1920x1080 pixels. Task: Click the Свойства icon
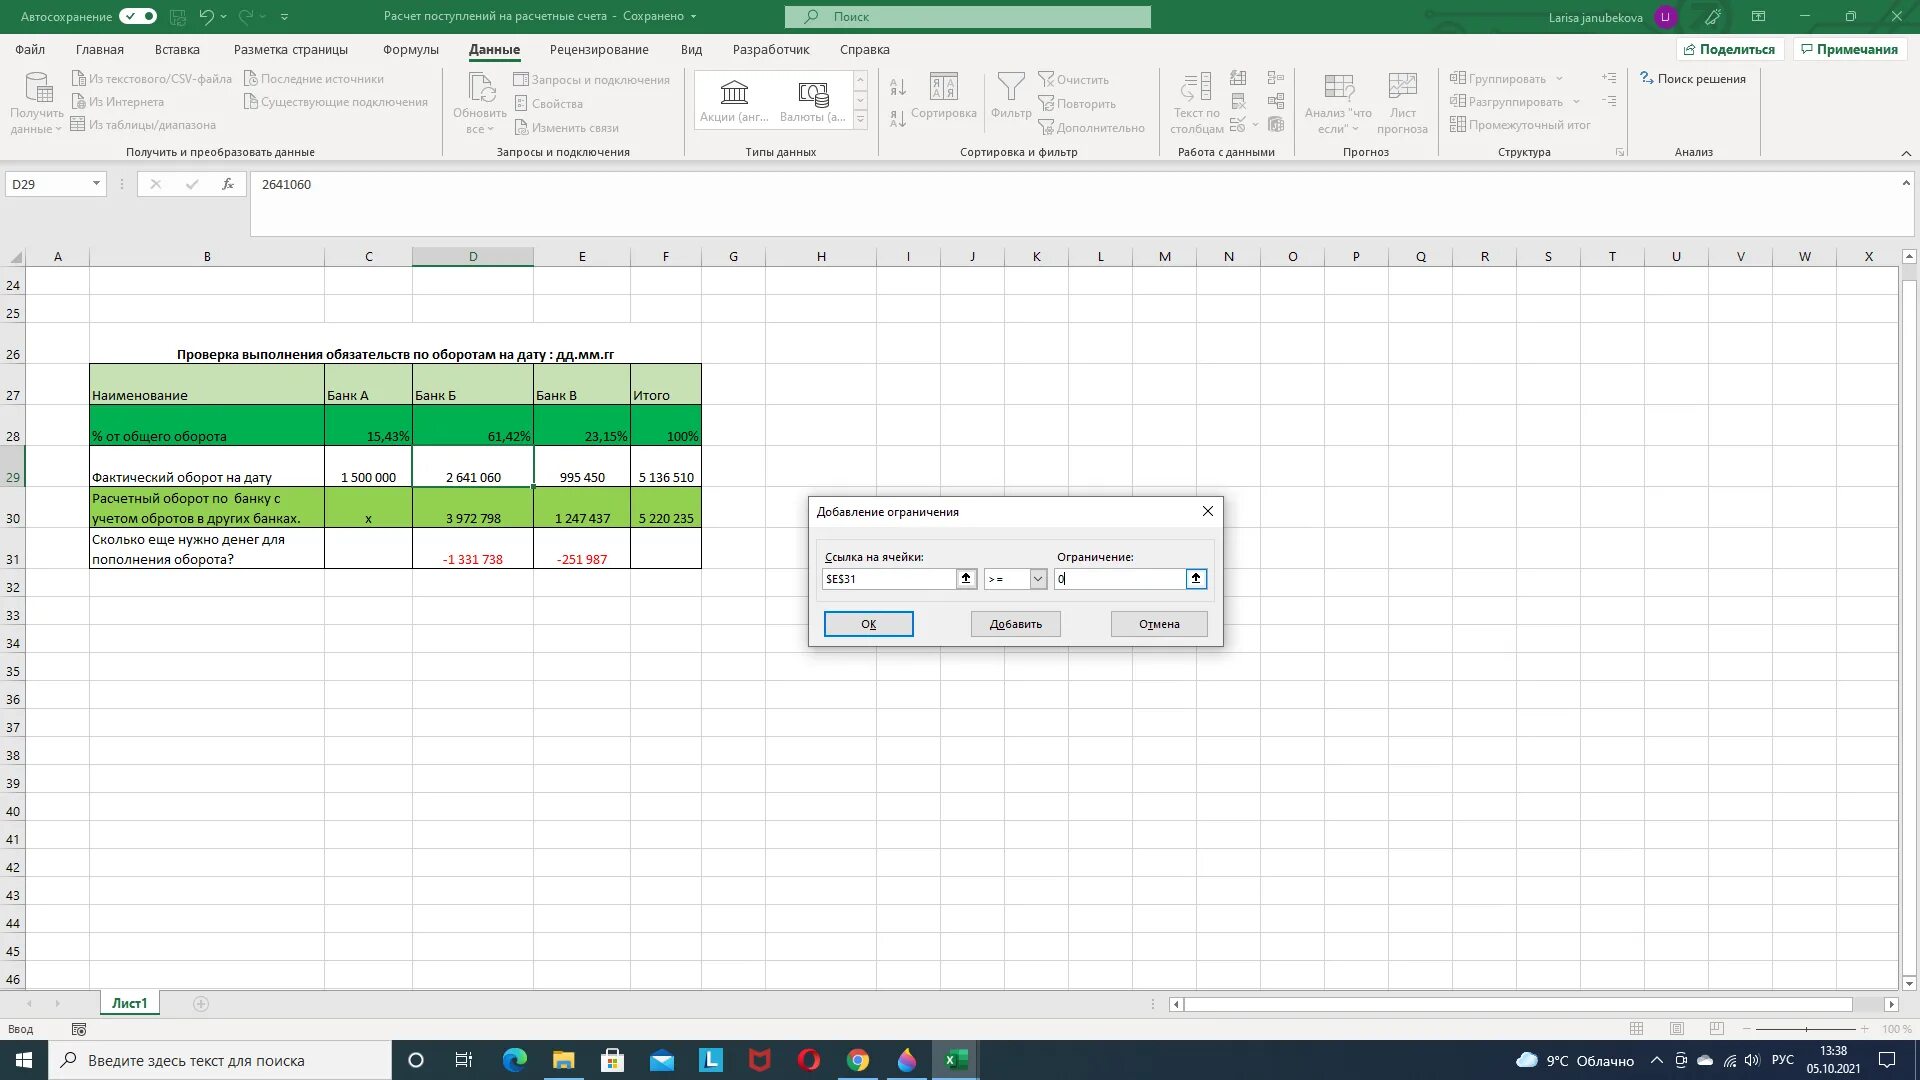point(521,103)
